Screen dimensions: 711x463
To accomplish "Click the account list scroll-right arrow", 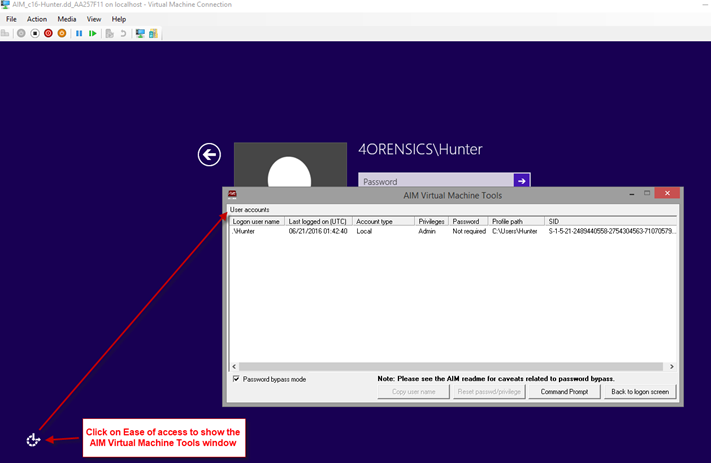I will pos(672,366).
